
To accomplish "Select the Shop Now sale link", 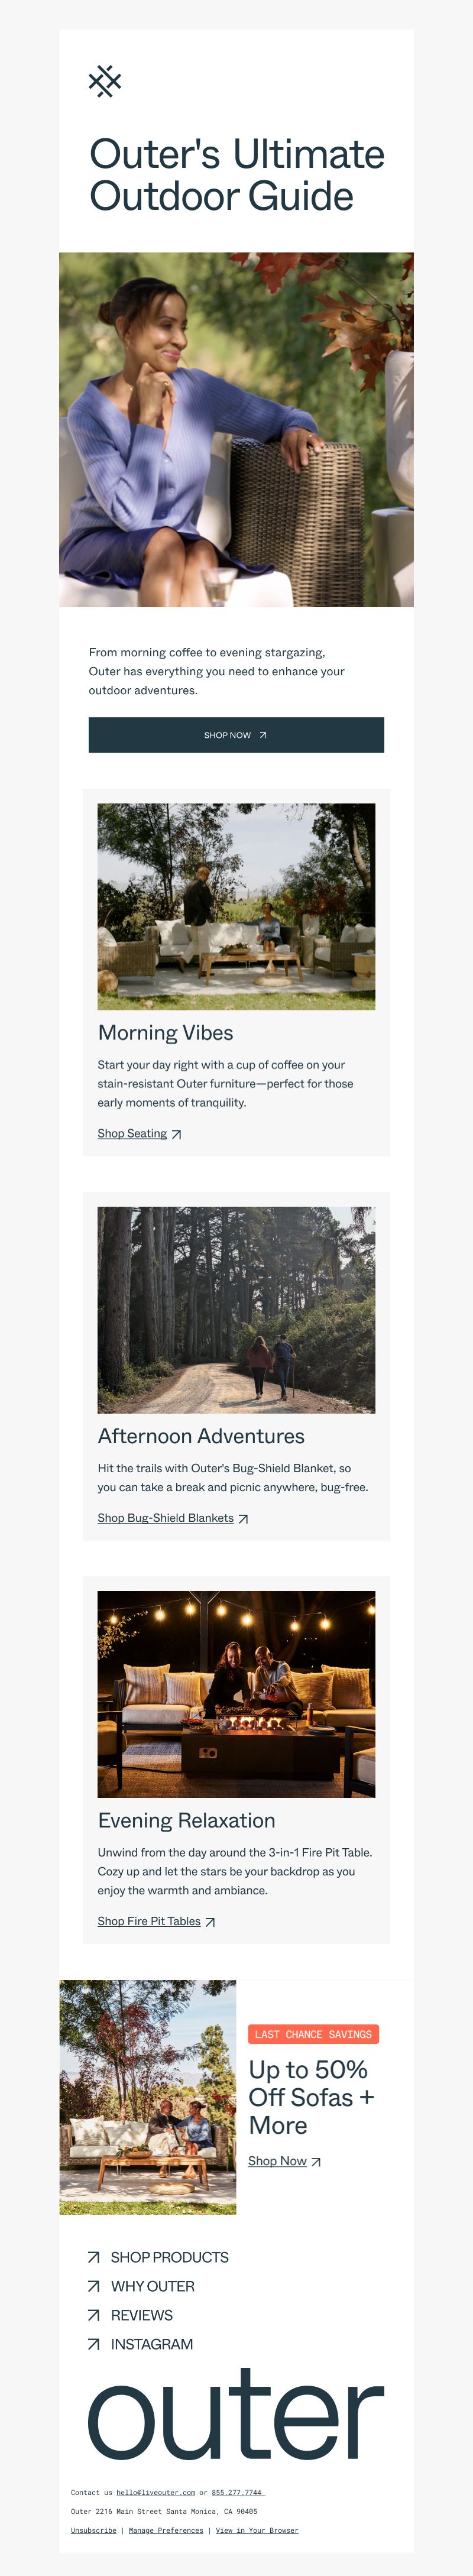I will coord(278,2160).
